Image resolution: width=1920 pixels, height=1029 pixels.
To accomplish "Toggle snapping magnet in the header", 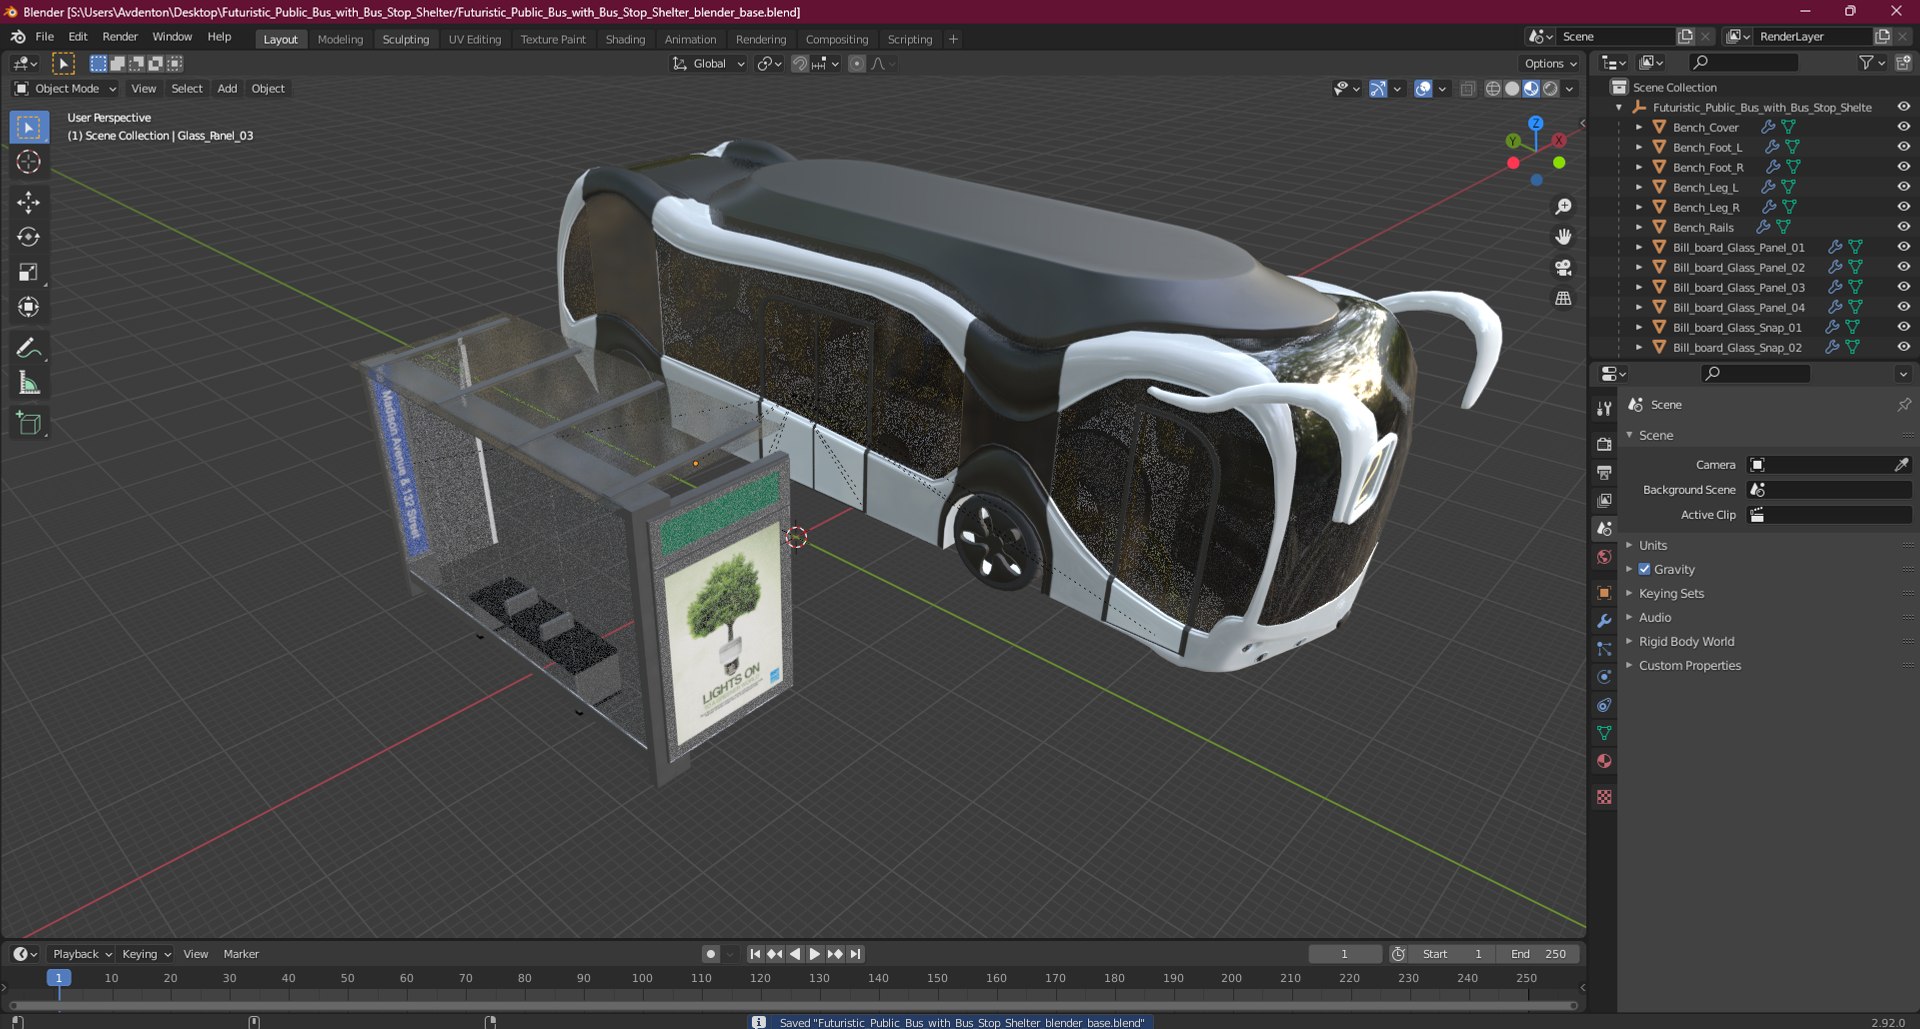I will (x=799, y=64).
